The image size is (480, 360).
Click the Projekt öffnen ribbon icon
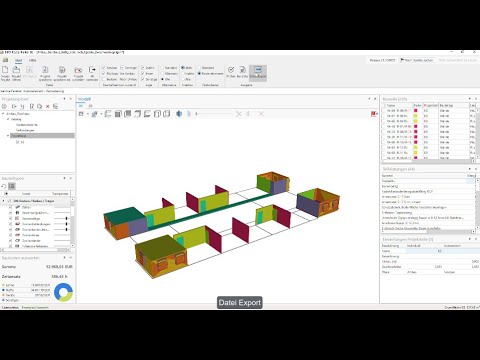pos(16,73)
